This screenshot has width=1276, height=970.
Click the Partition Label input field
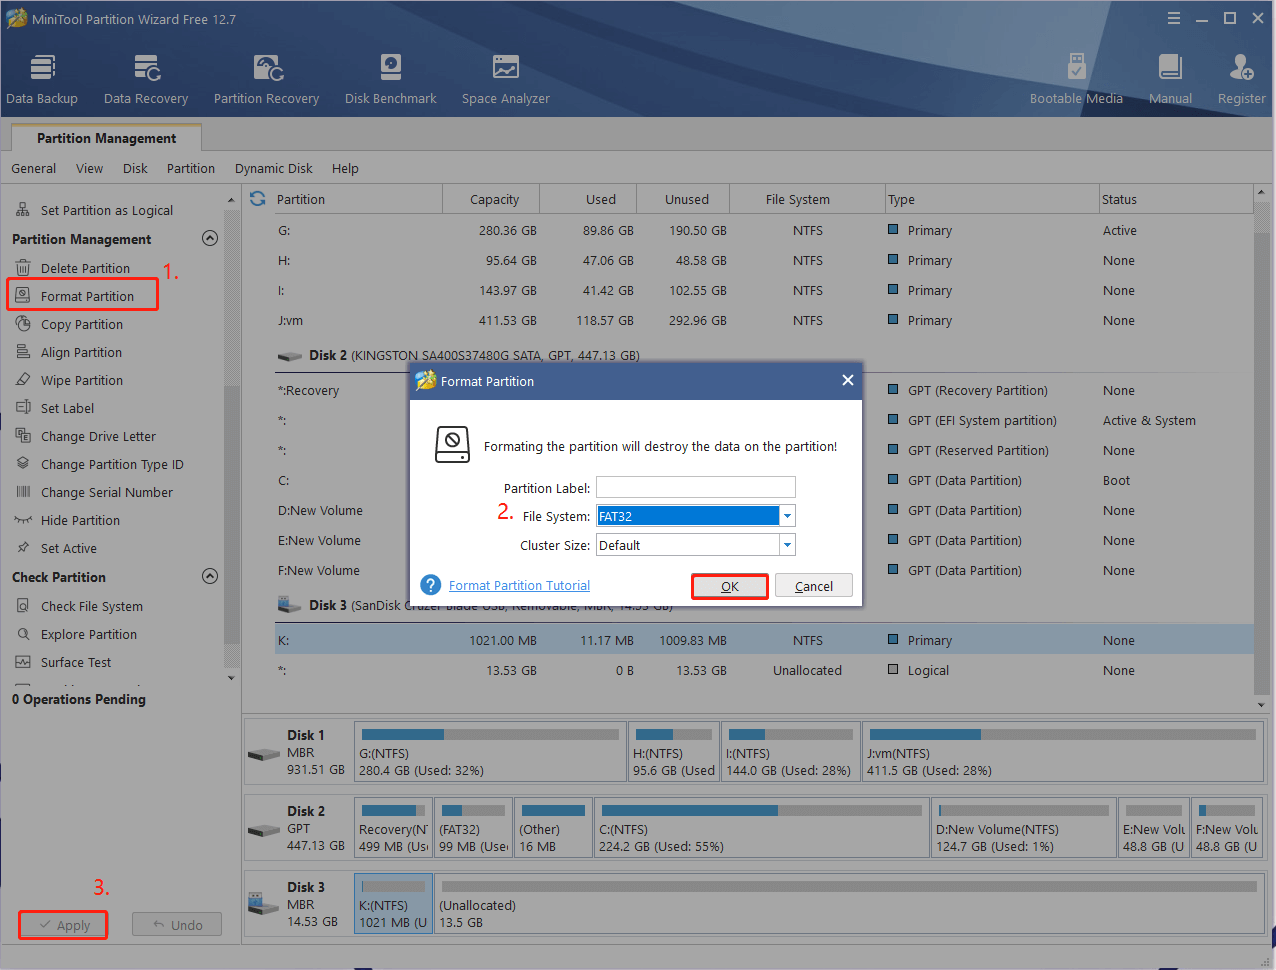click(696, 487)
